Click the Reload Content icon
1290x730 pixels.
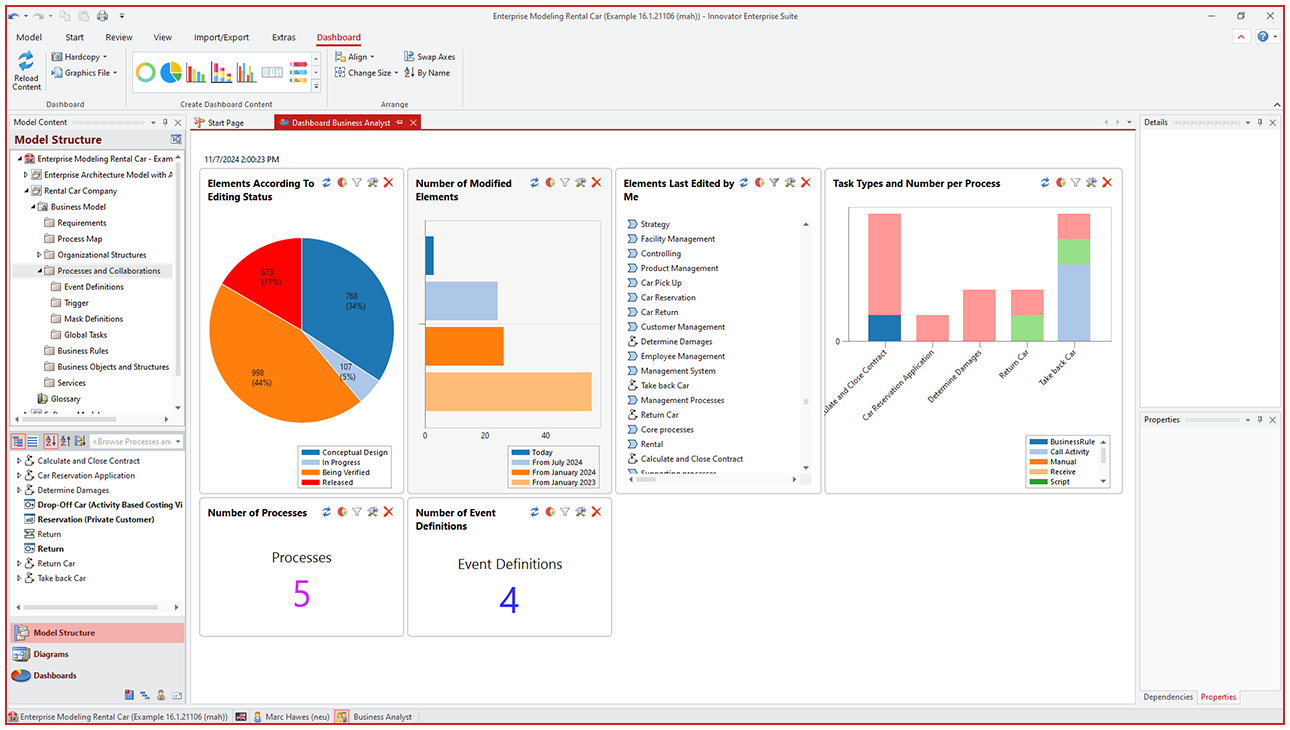point(25,68)
